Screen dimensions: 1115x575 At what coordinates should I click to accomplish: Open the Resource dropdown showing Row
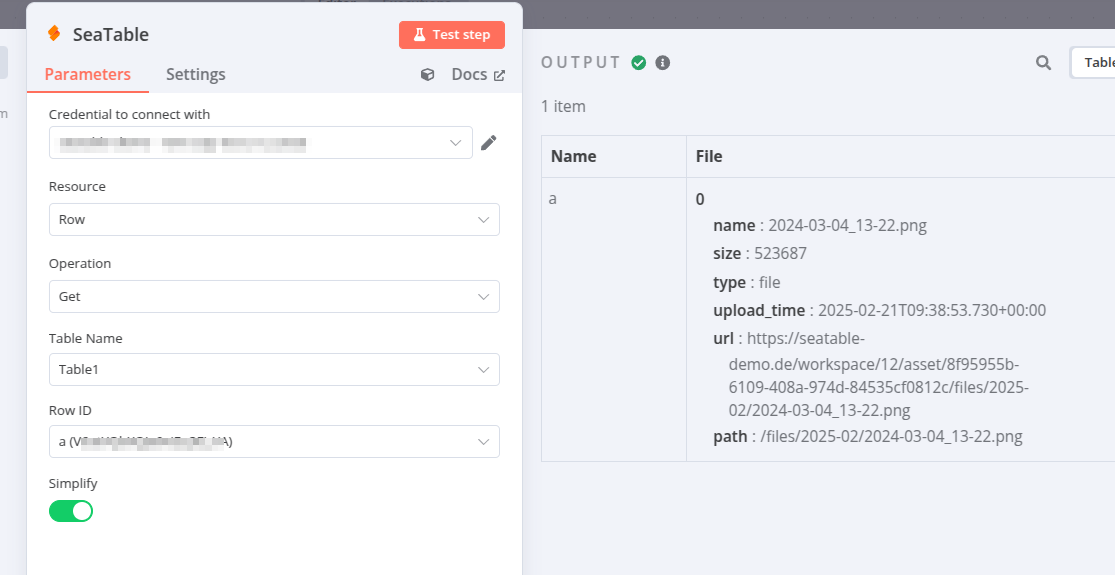[x=274, y=220]
